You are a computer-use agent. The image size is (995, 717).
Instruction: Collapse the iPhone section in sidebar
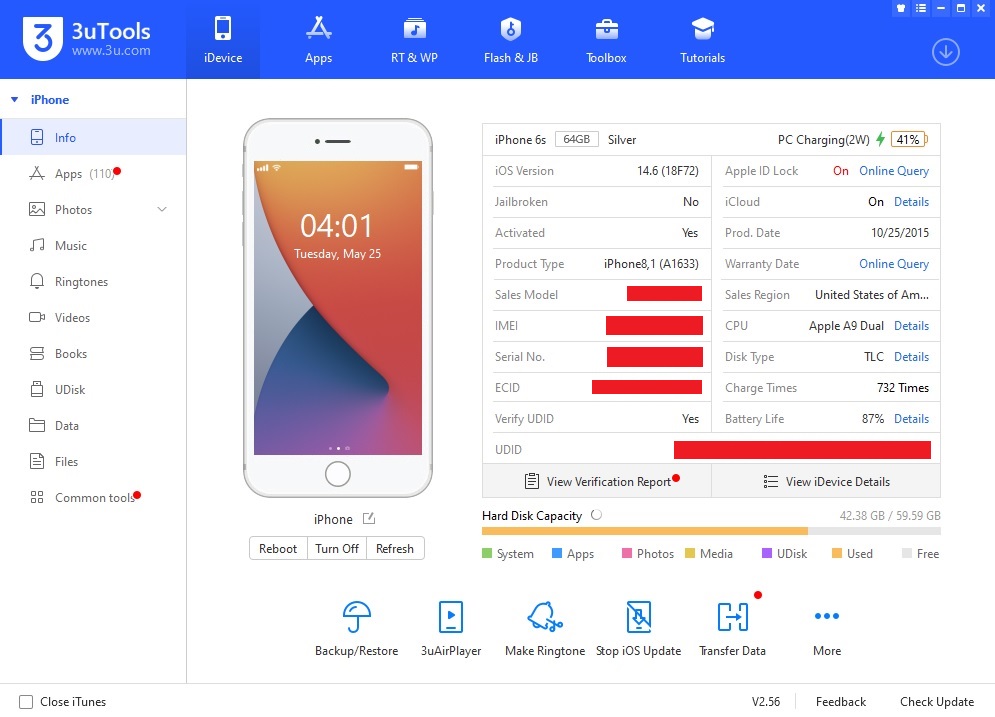click(14, 99)
